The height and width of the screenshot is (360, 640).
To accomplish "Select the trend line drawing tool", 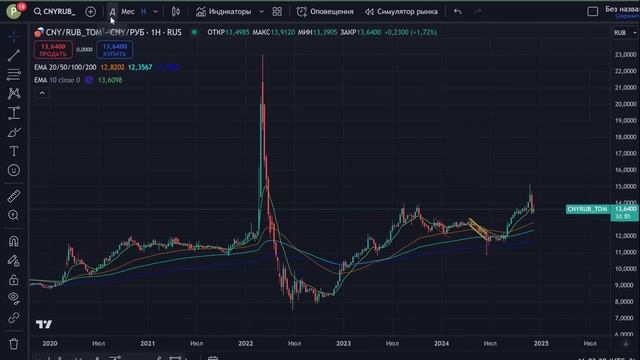I will coord(14,56).
